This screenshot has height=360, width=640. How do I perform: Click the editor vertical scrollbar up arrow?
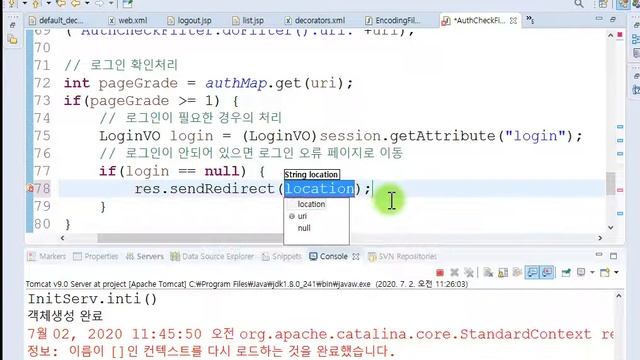point(611,35)
